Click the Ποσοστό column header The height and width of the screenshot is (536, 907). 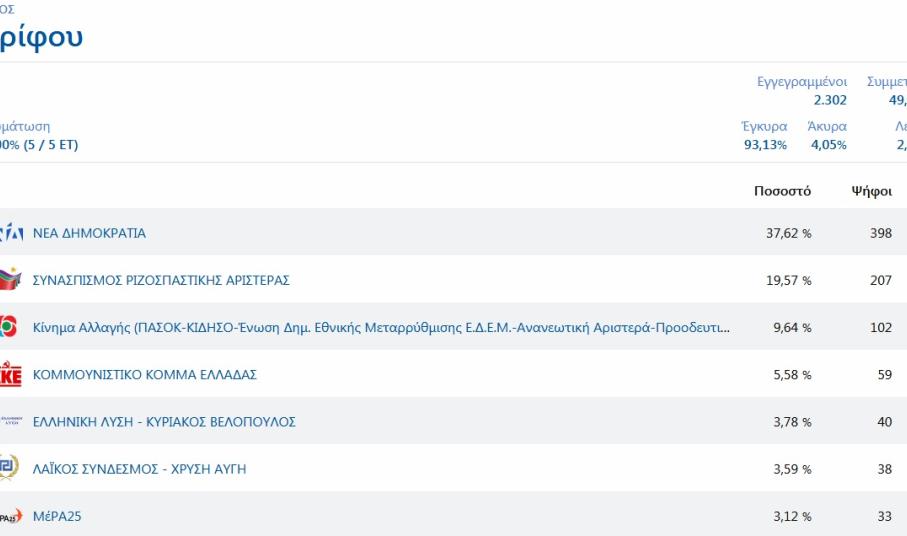pyautogui.click(x=782, y=191)
